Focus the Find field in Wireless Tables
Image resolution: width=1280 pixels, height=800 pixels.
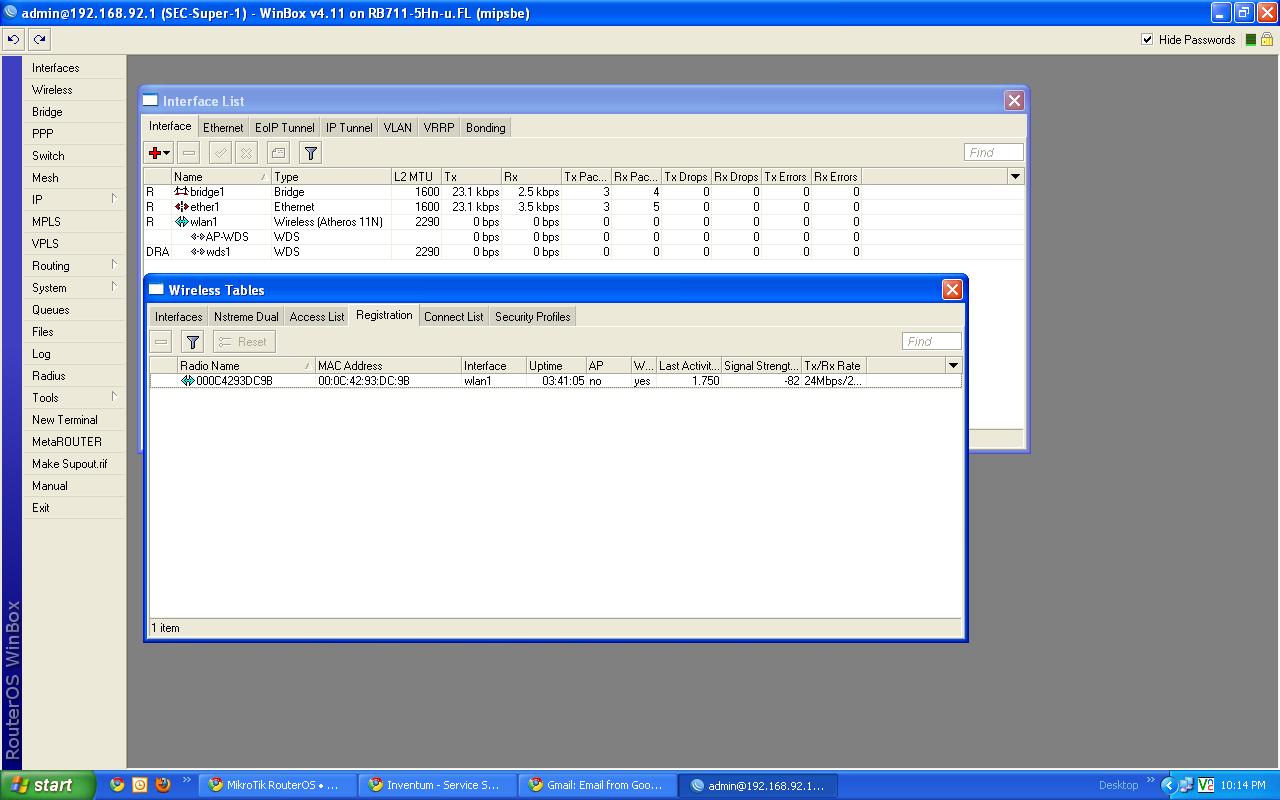[931, 341]
